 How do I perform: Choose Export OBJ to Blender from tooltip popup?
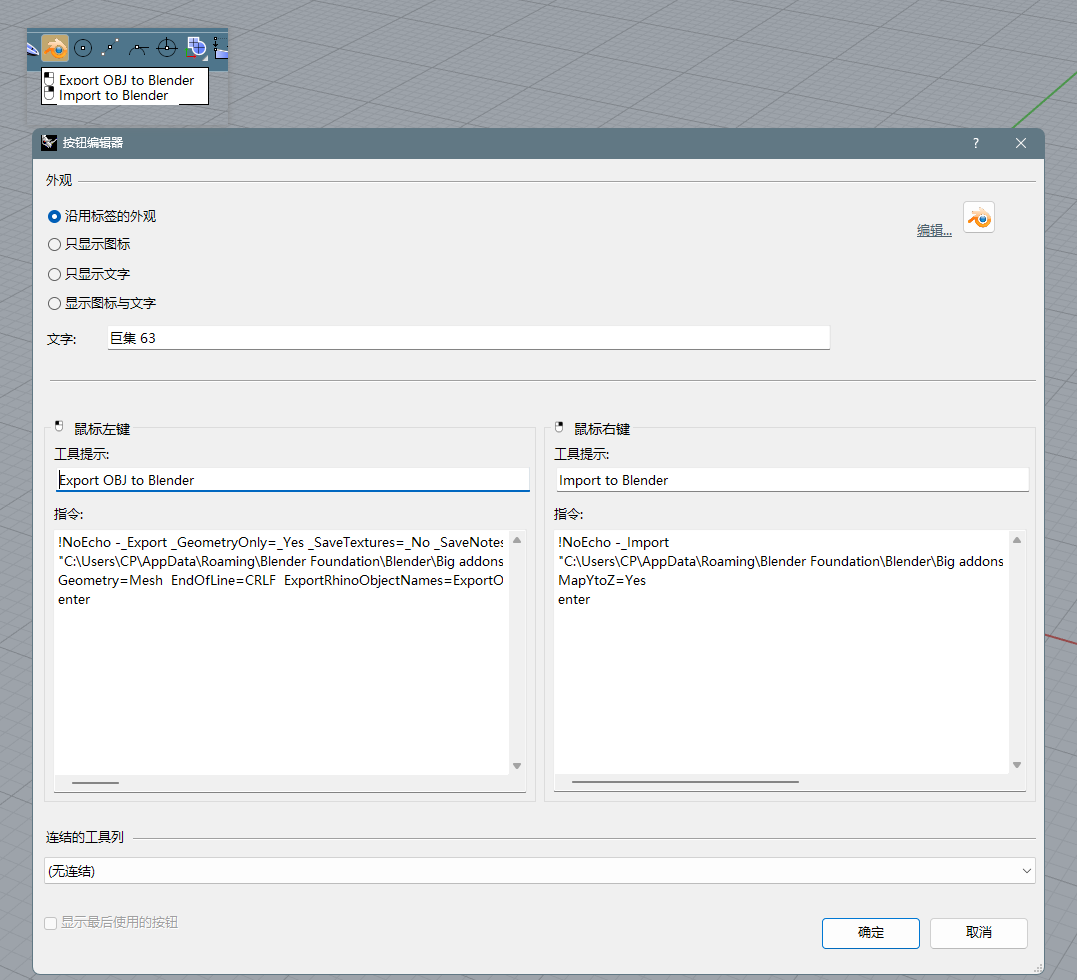pos(126,80)
